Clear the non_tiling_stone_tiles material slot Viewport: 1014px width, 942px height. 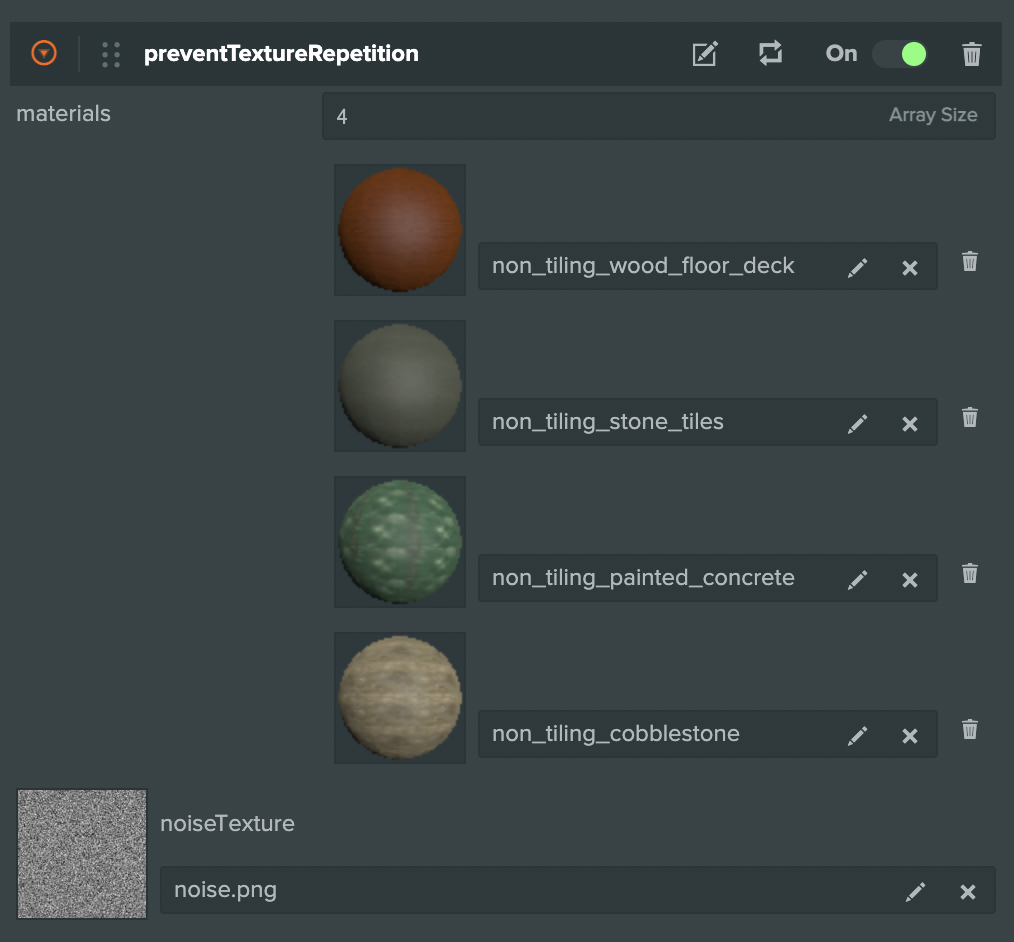tap(910, 422)
